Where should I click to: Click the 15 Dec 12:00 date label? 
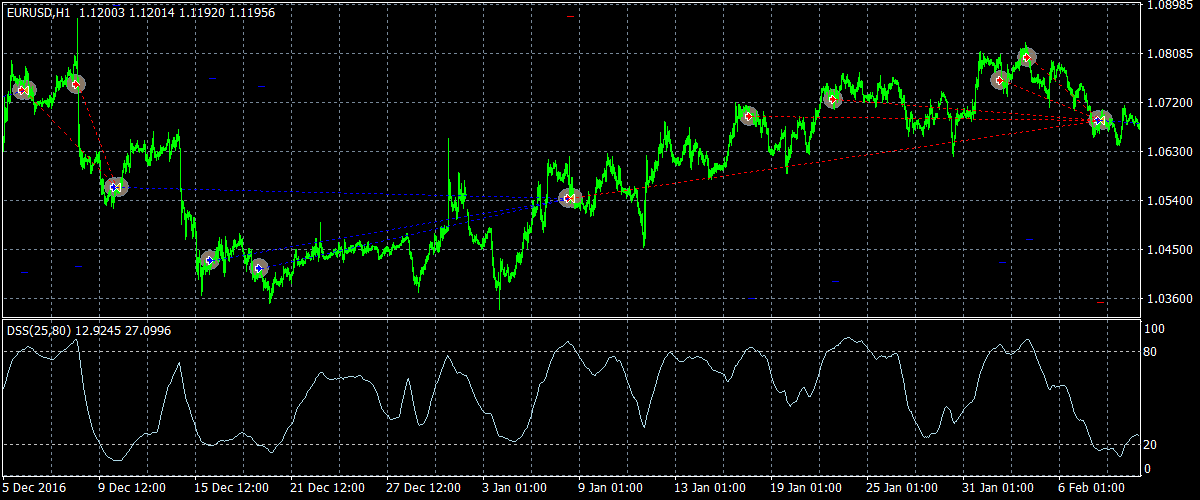pos(232,488)
